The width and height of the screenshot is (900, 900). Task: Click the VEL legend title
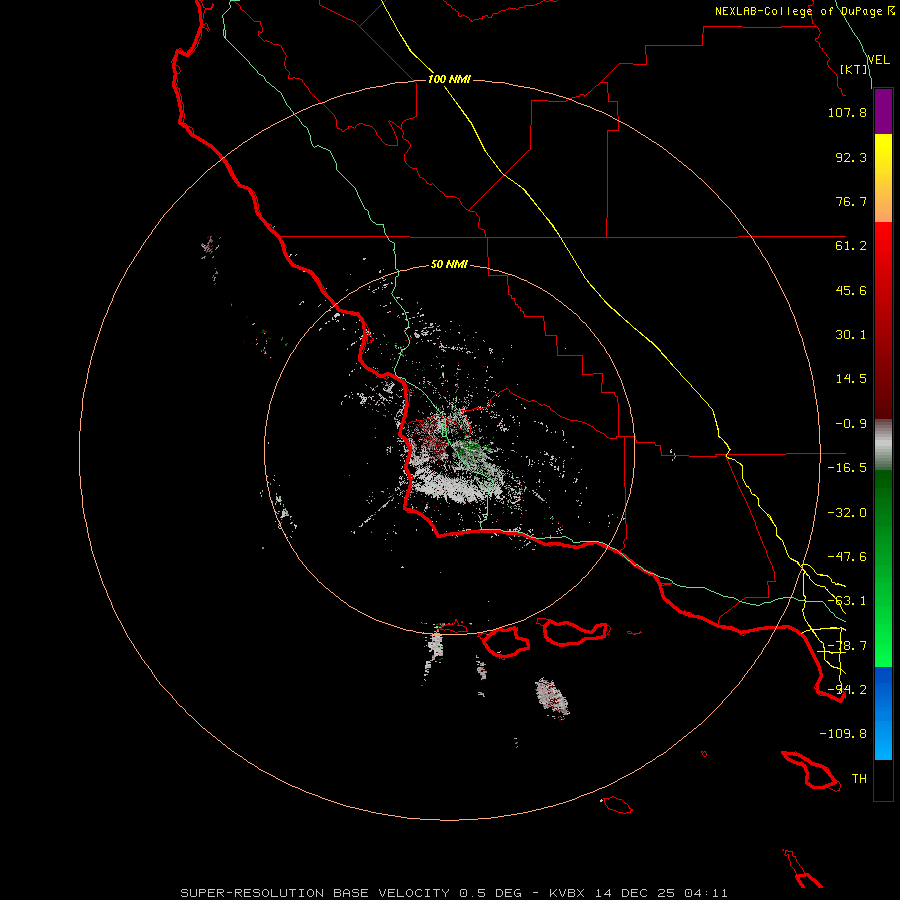(x=878, y=60)
